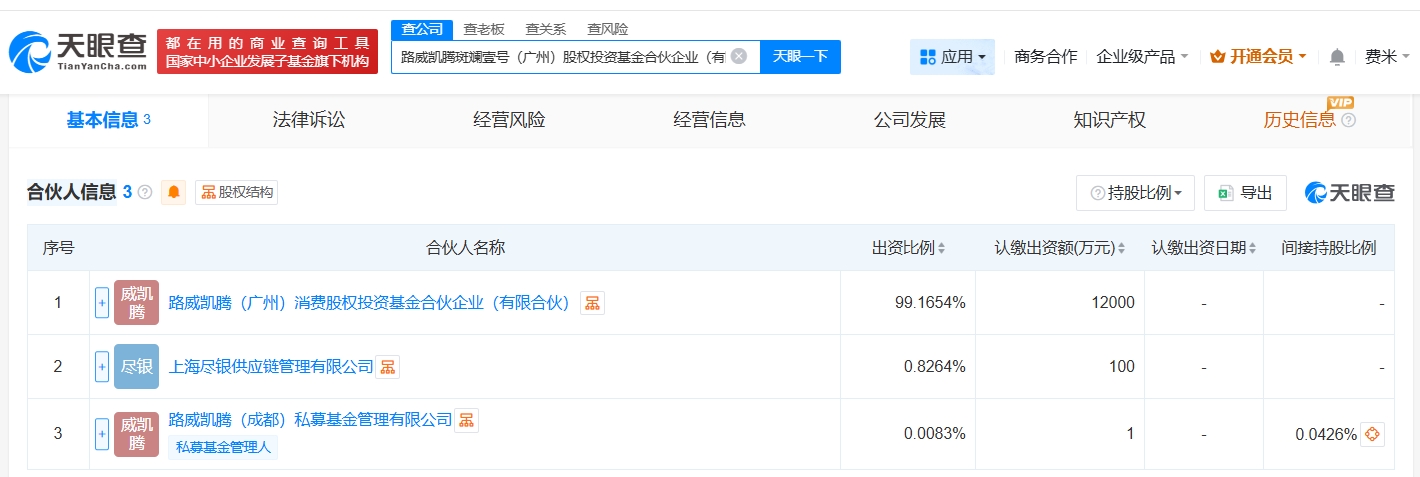Click the 导出 export button
This screenshot has height=477, width=1420.
pyautogui.click(x=1245, y=193)
